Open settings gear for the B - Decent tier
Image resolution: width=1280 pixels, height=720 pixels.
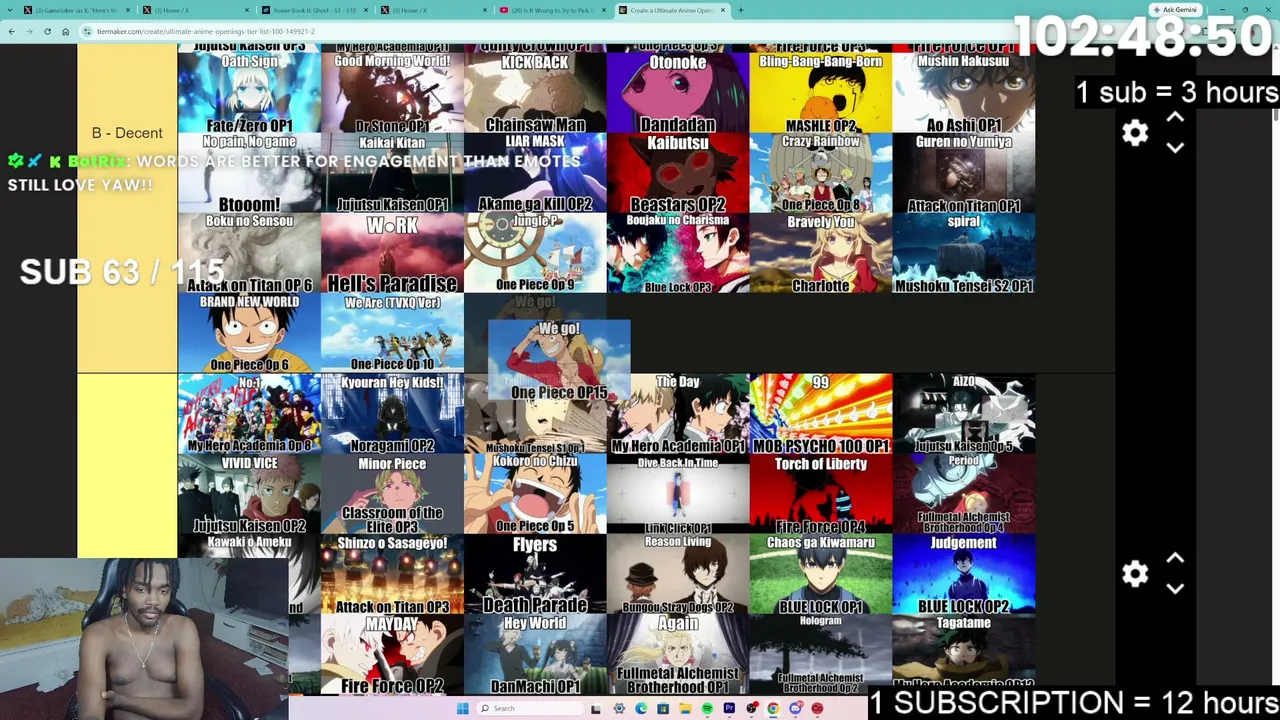(1135, 133)
